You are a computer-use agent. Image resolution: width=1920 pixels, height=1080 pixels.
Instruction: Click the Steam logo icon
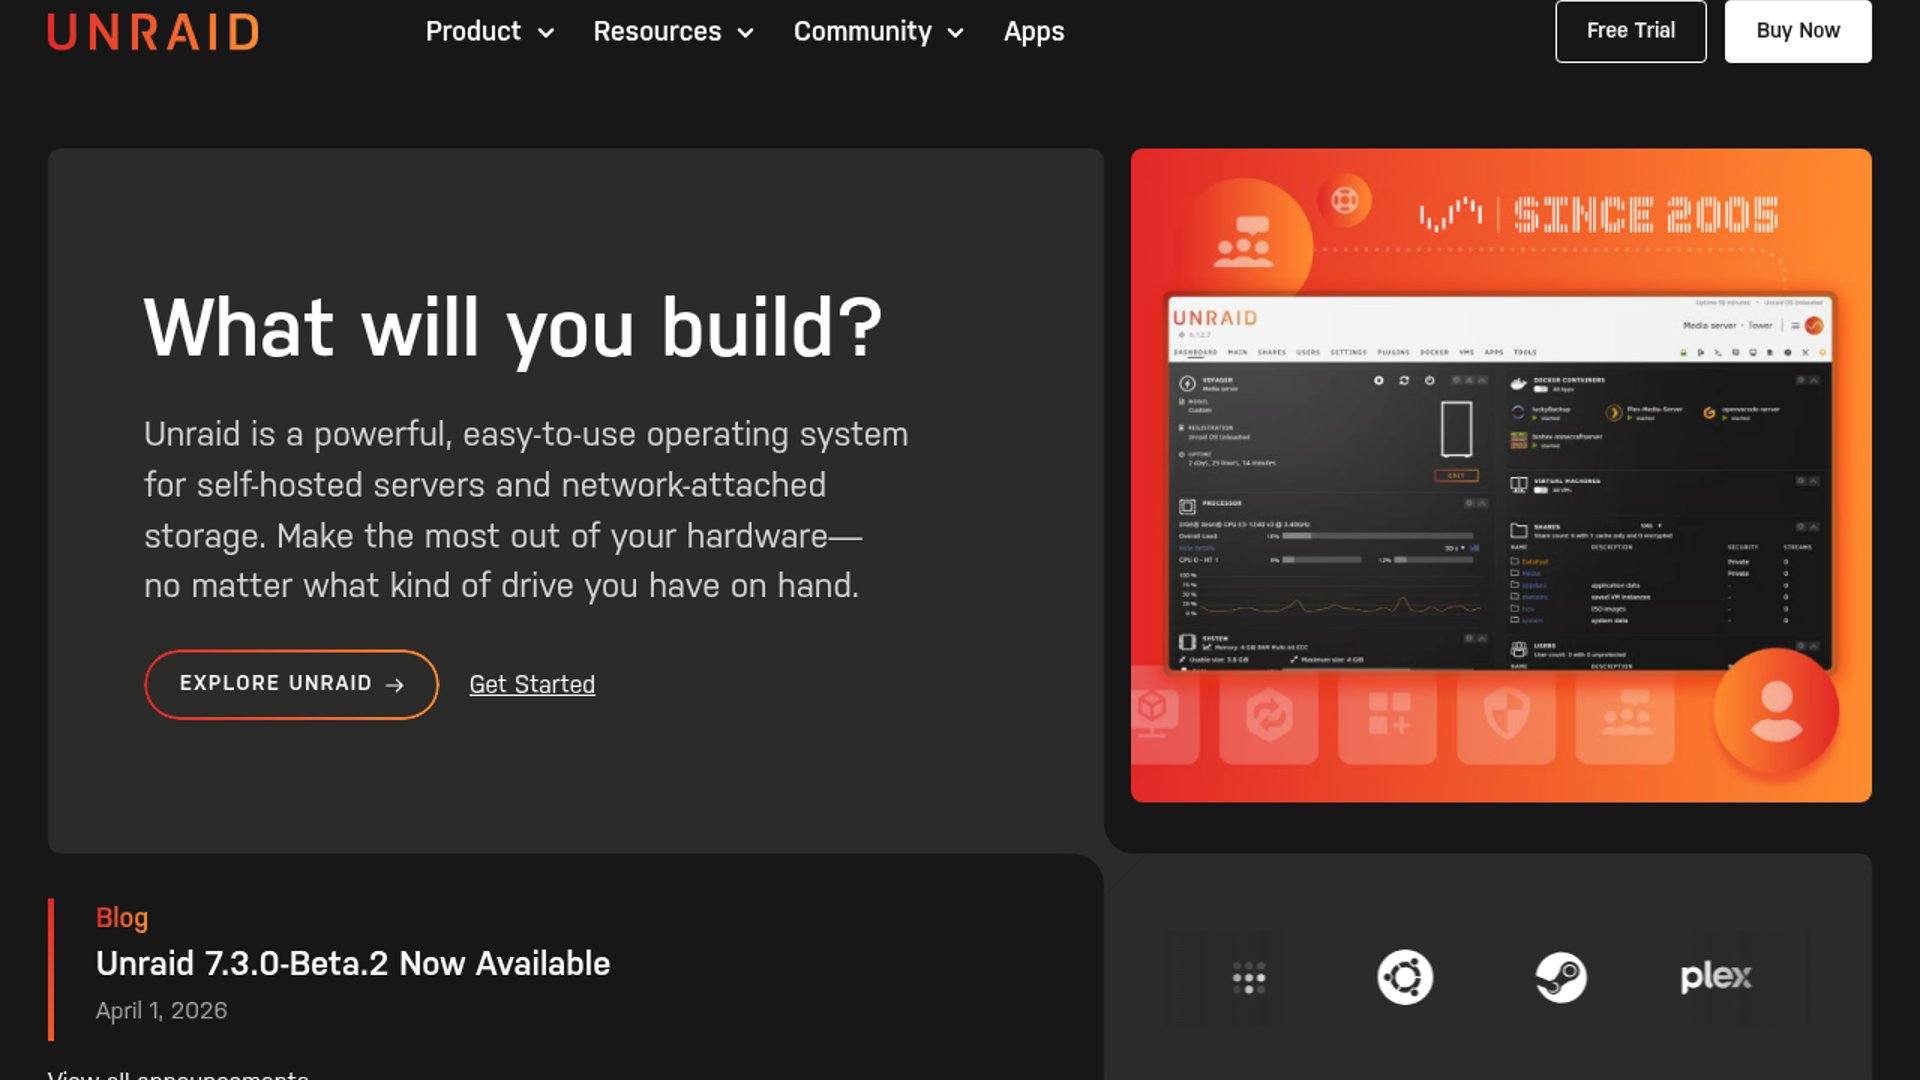point(1561,977)
